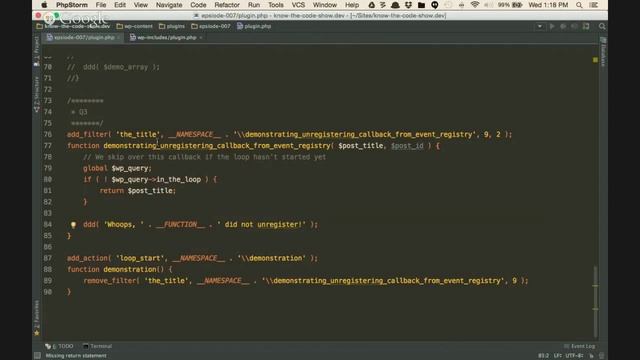This screenshot has height=360, width=640.
Task: Click line number 76 in the gutter
Action: click(x=48, y=134)
